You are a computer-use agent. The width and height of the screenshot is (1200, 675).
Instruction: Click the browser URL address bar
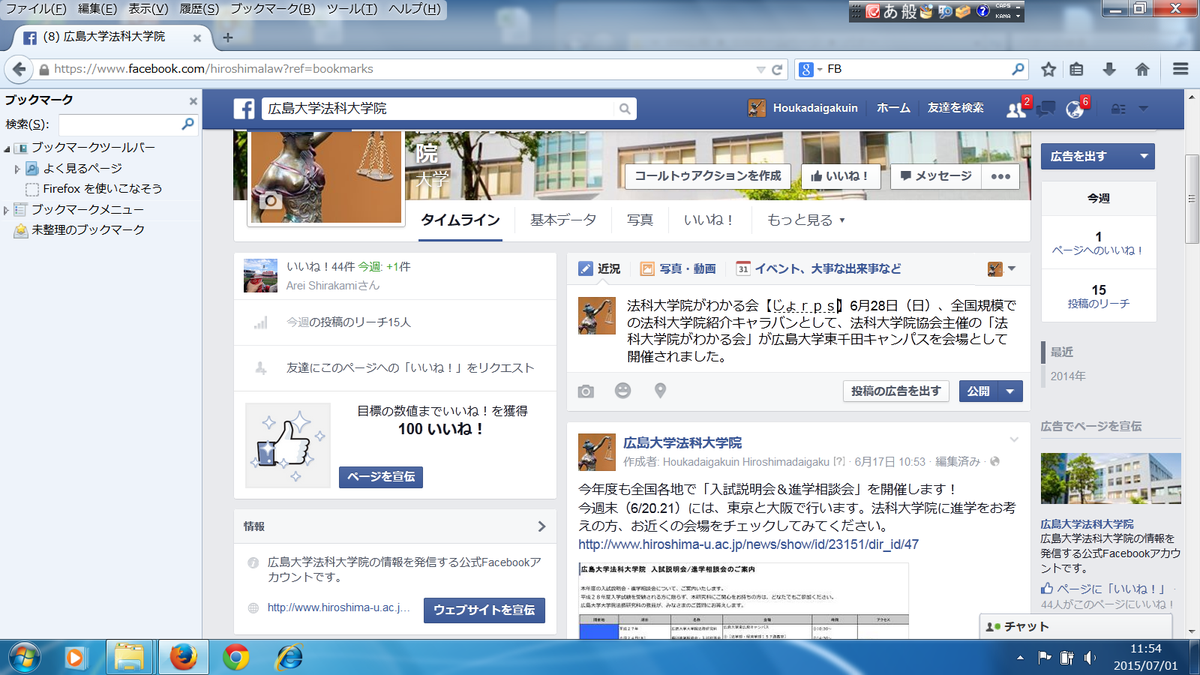[400, 69]
